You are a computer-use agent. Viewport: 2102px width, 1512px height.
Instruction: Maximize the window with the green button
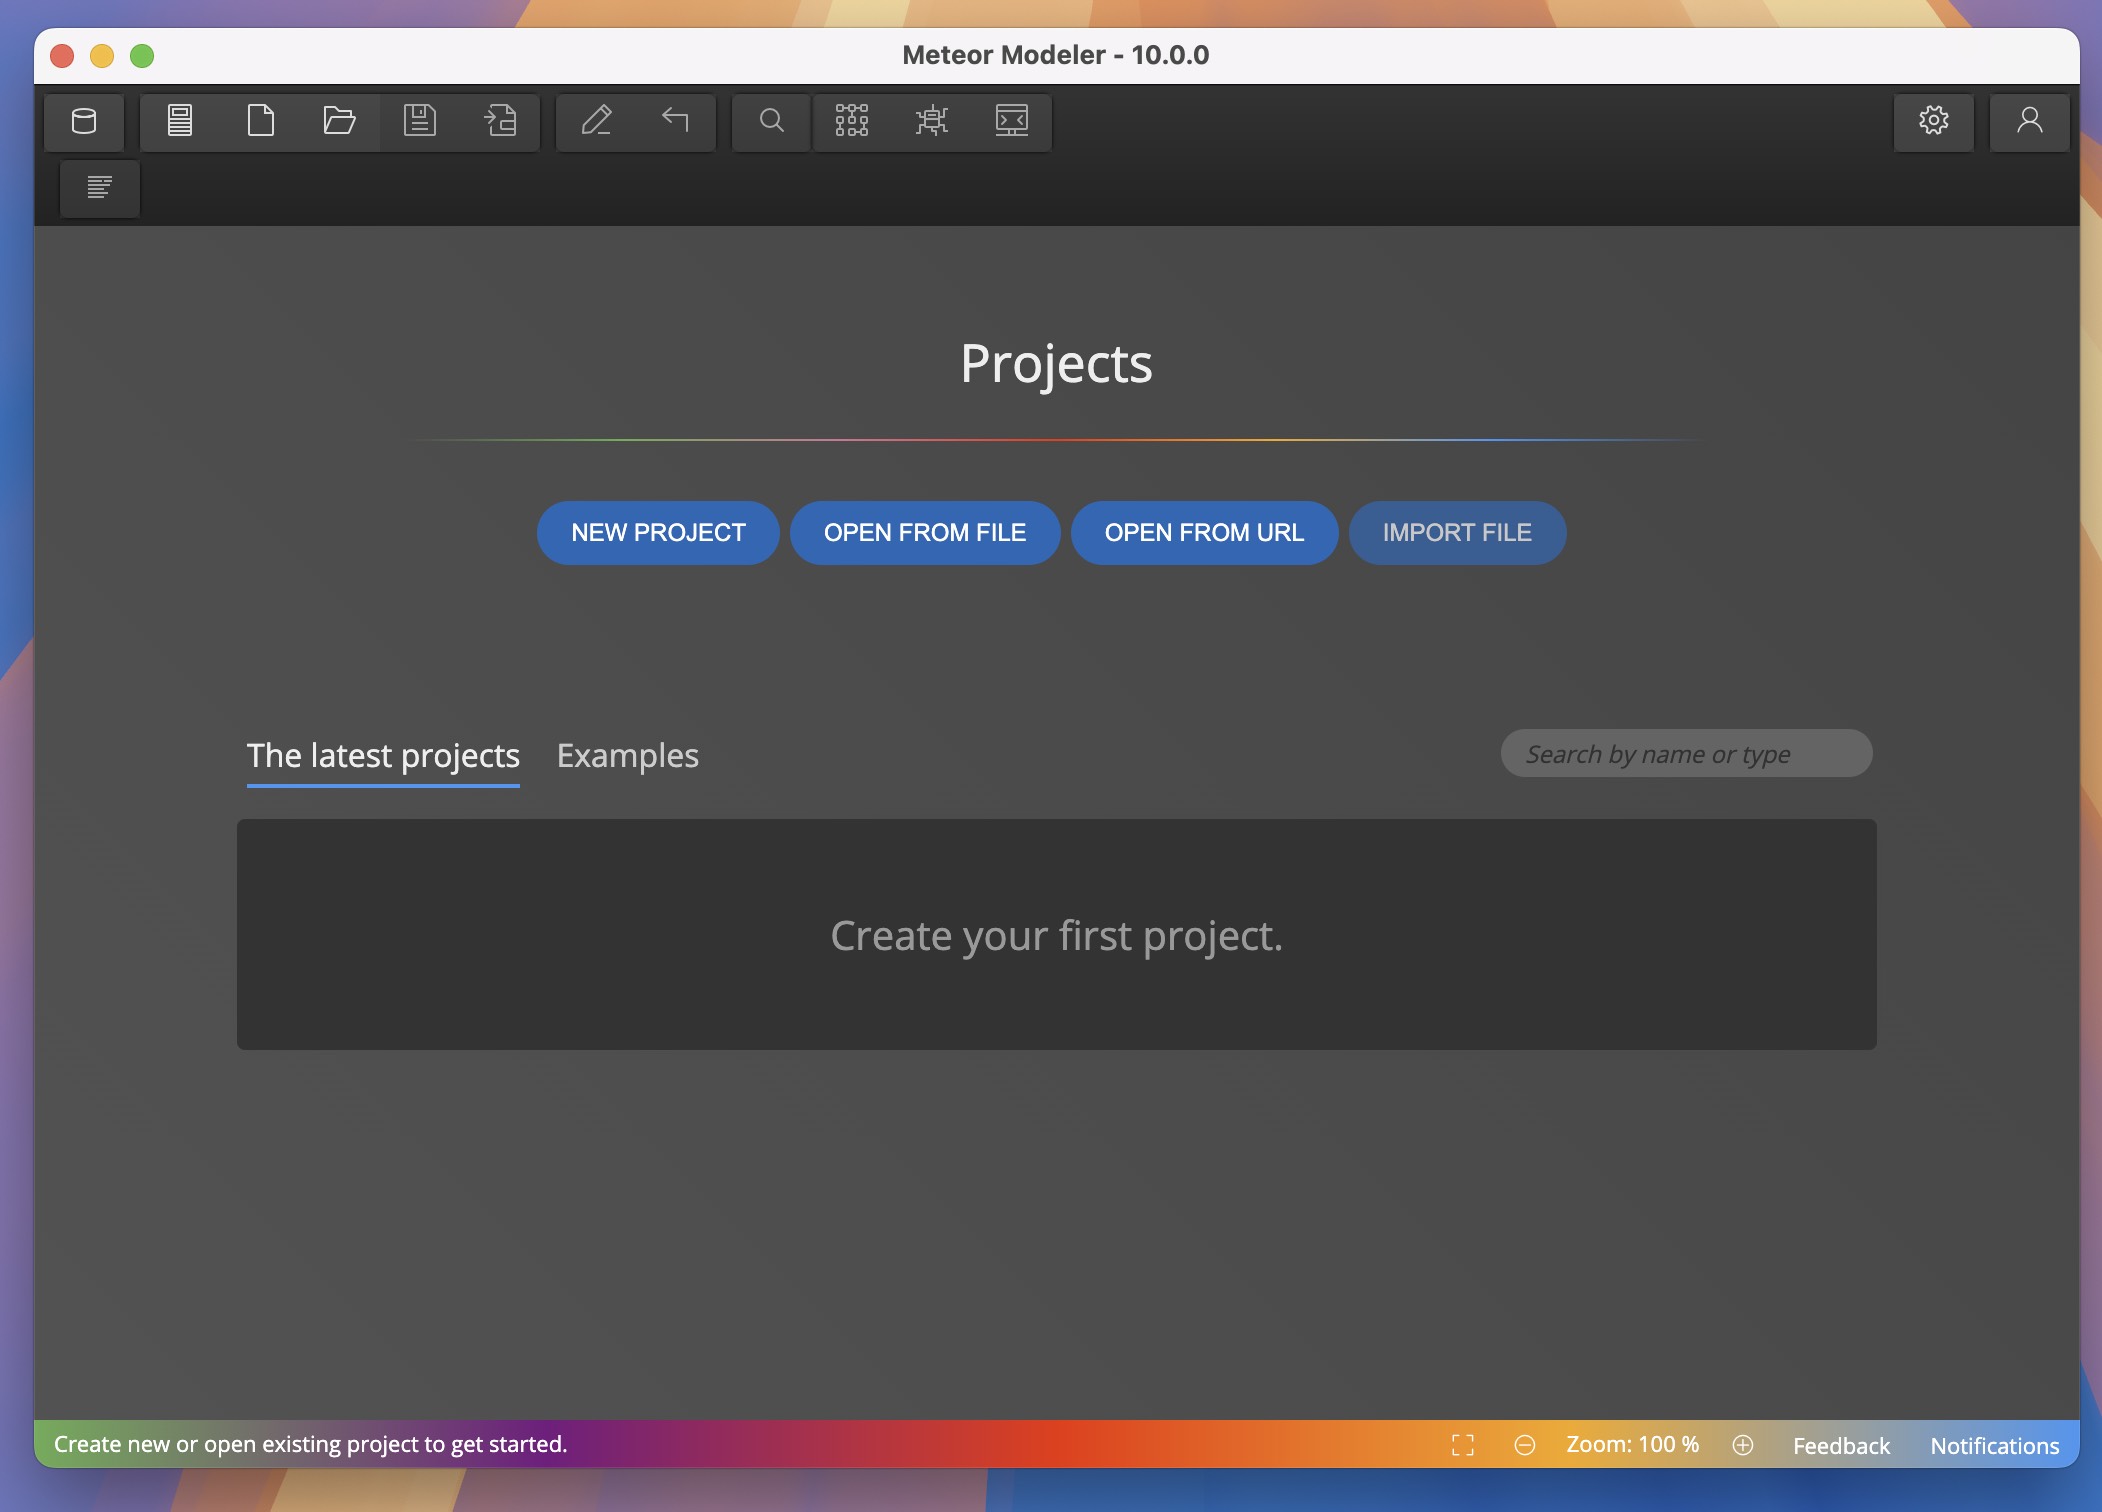coord(142,56)
